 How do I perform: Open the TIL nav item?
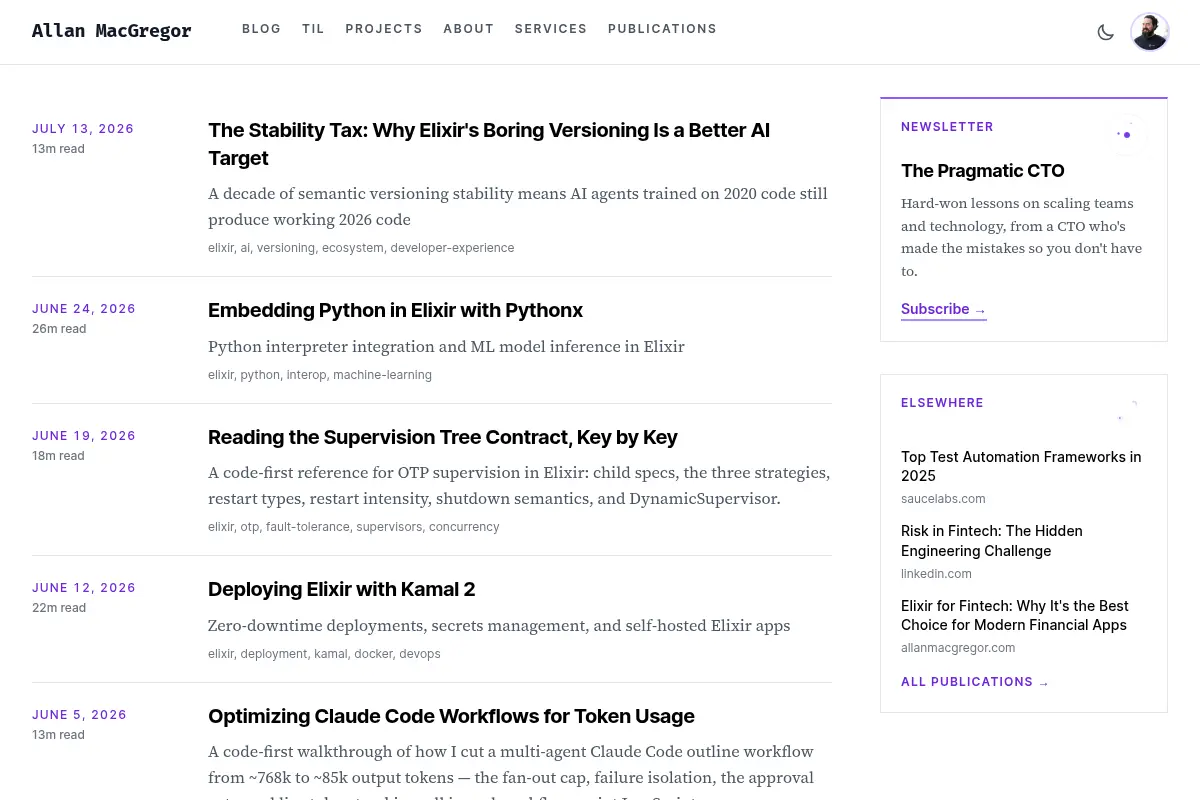pyautogui.click(x=314, y=29)
